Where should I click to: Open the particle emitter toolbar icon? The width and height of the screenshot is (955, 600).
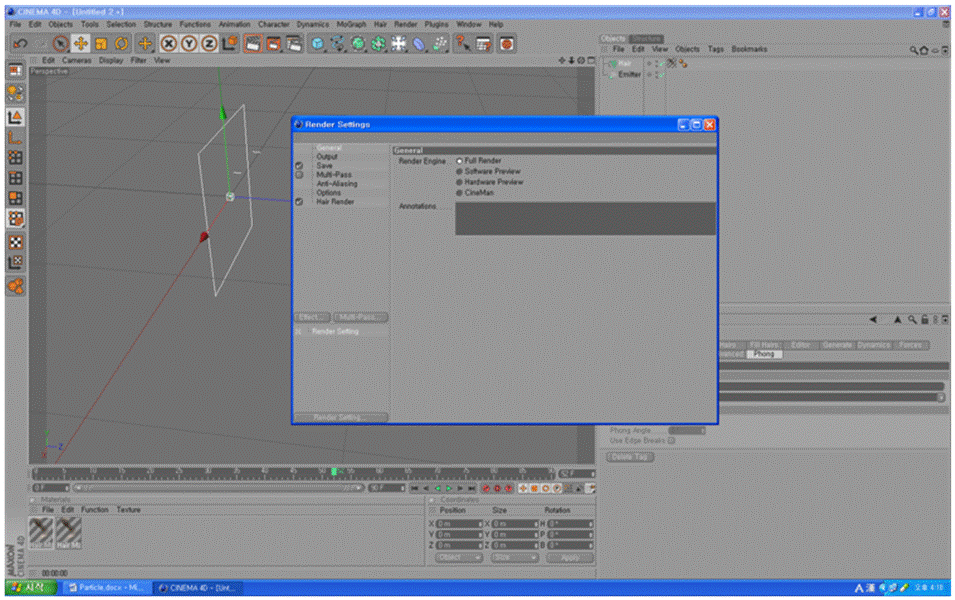pyautogui.click(x=440, y=44)
